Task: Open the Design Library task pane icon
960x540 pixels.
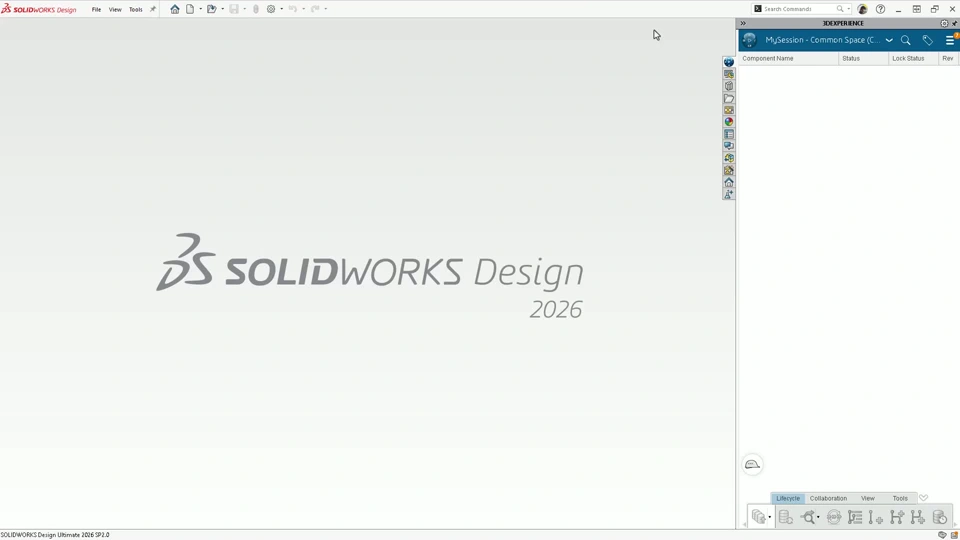Action: tap(729, 86)
